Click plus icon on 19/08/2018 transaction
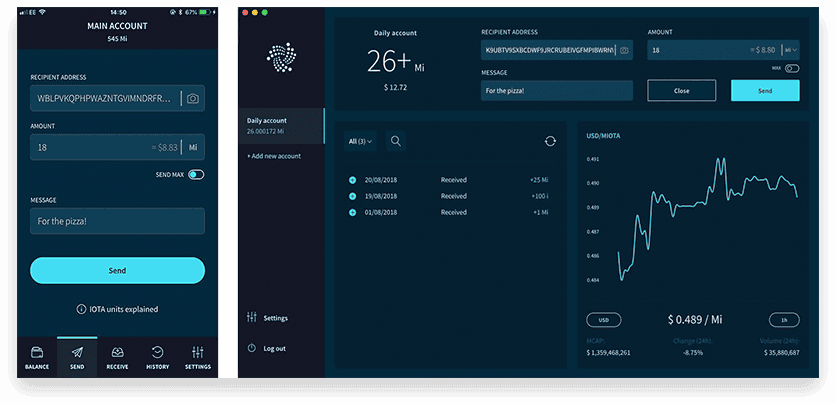The image size is (836, 405). pyautogui.click(x=352, y=196)
